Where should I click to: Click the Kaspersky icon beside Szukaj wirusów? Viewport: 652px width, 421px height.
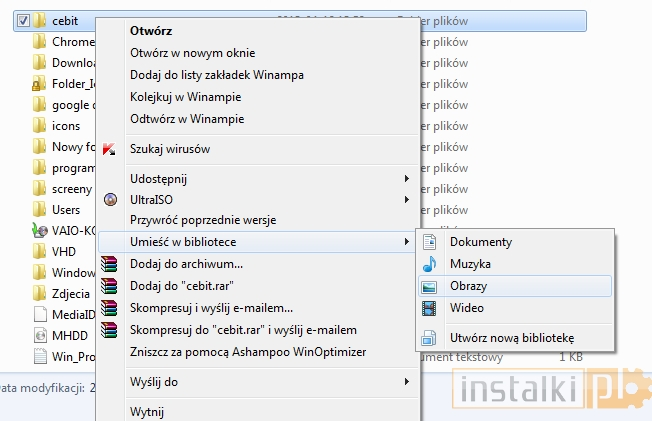click(x=110, y=149)
